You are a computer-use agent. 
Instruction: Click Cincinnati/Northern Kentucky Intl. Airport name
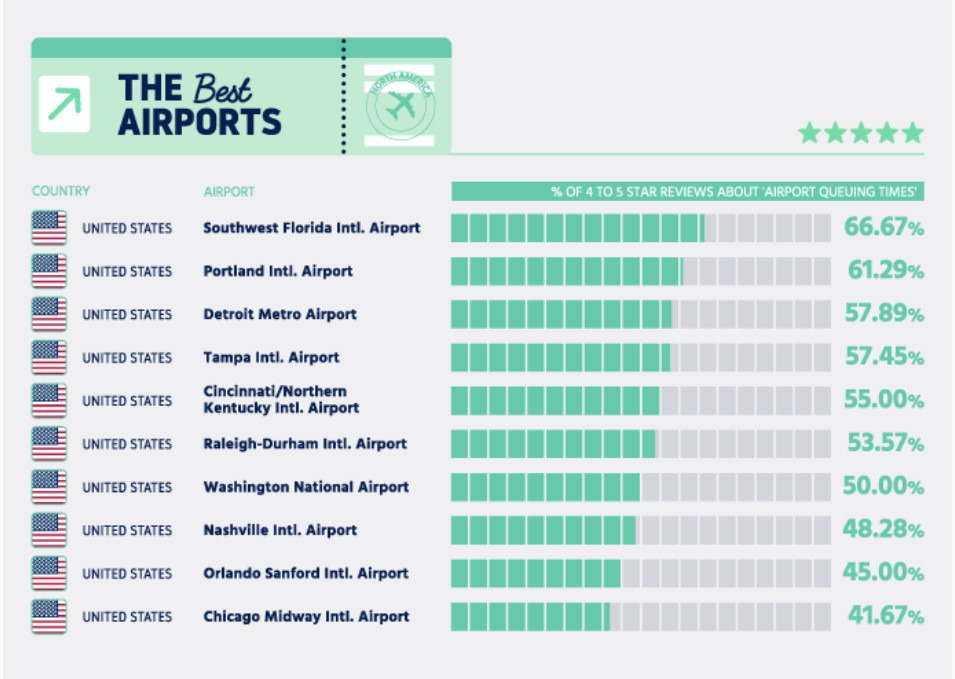(x=281, y=399)
